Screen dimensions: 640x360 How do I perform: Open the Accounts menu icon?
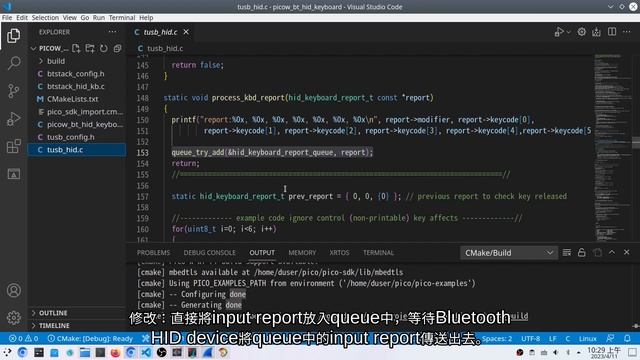[13, 290]
